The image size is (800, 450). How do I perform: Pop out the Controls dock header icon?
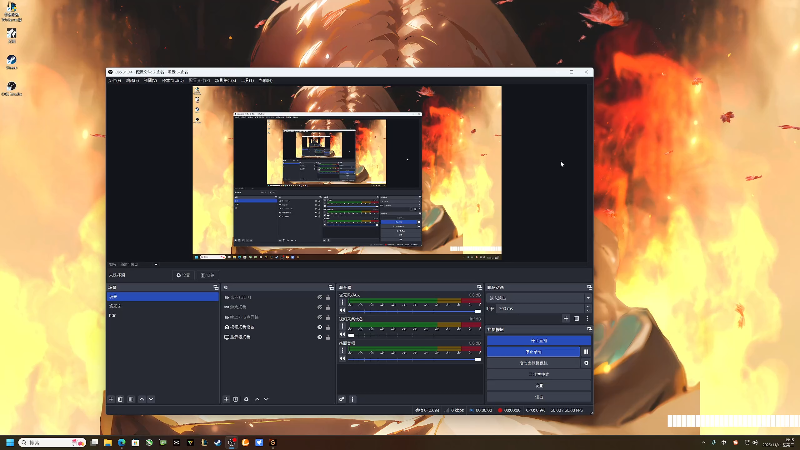589,330
